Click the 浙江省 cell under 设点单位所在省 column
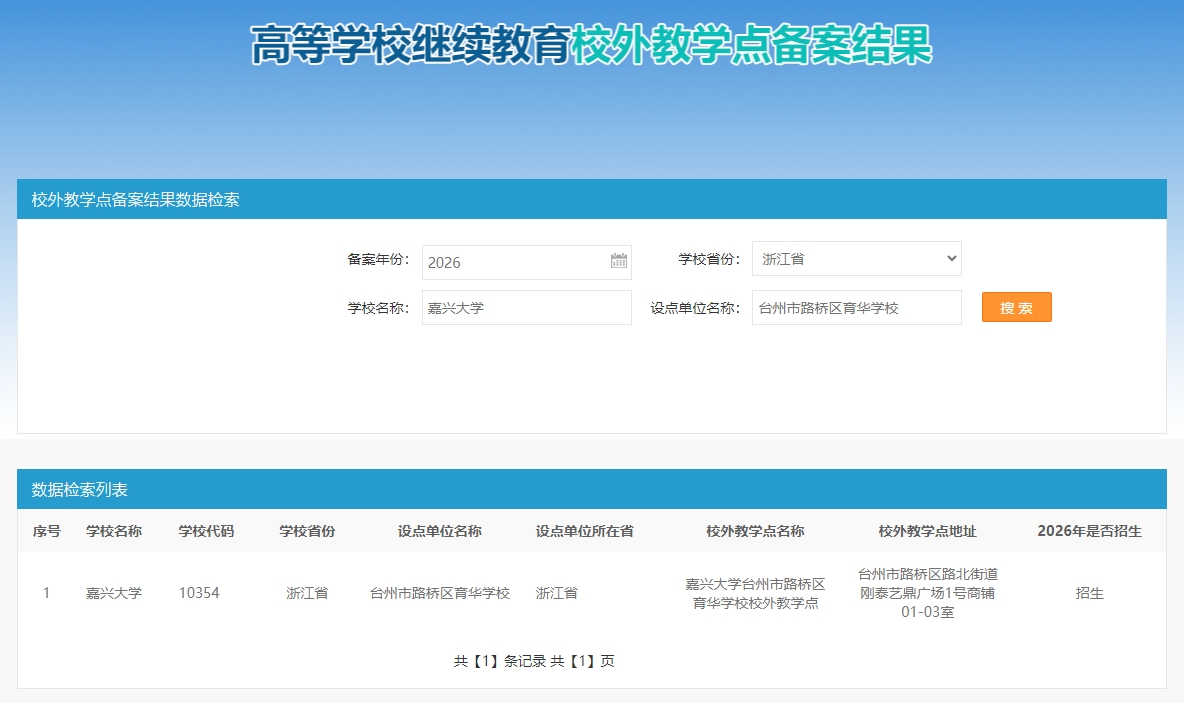Screen dimensions: 1184x703 [557, 593]
